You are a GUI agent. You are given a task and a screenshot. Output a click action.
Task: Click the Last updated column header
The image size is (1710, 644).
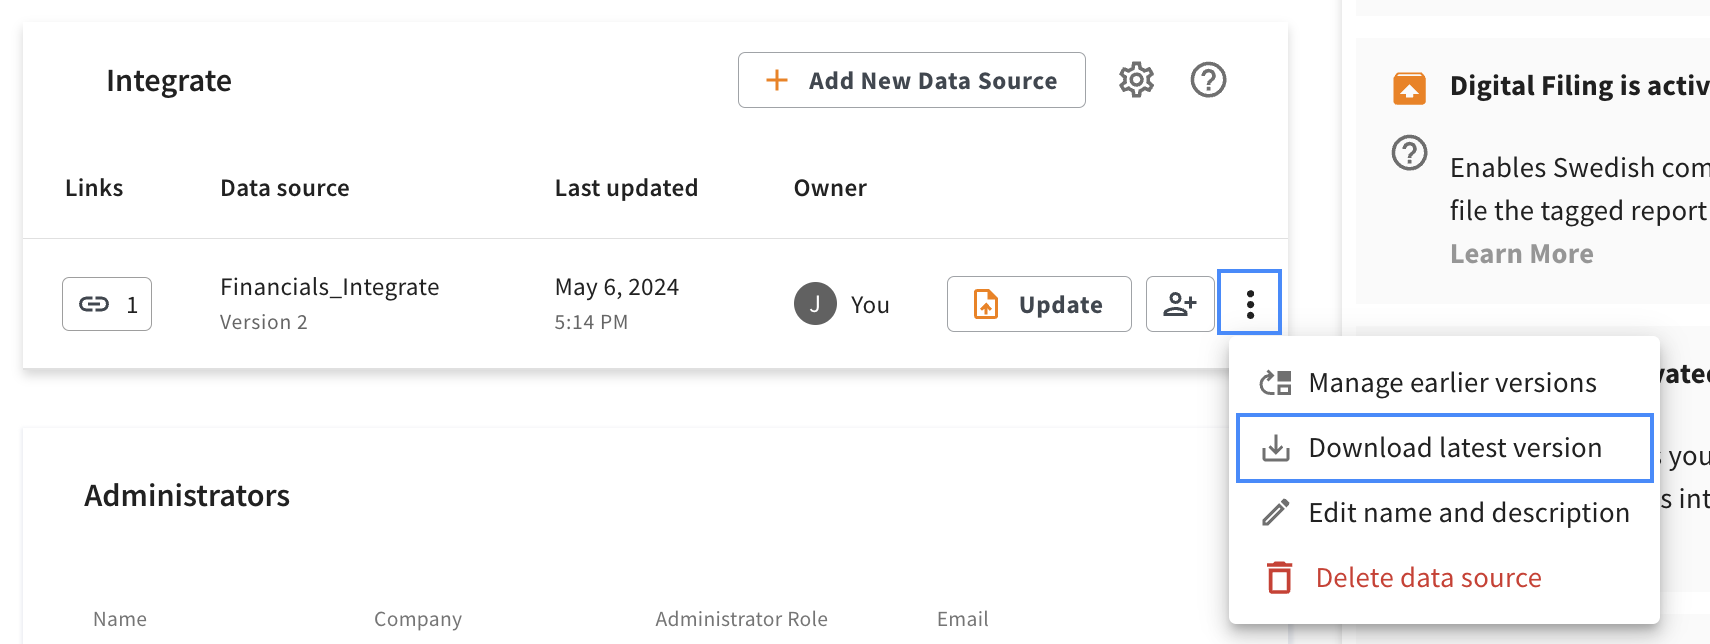coord(626,188)
